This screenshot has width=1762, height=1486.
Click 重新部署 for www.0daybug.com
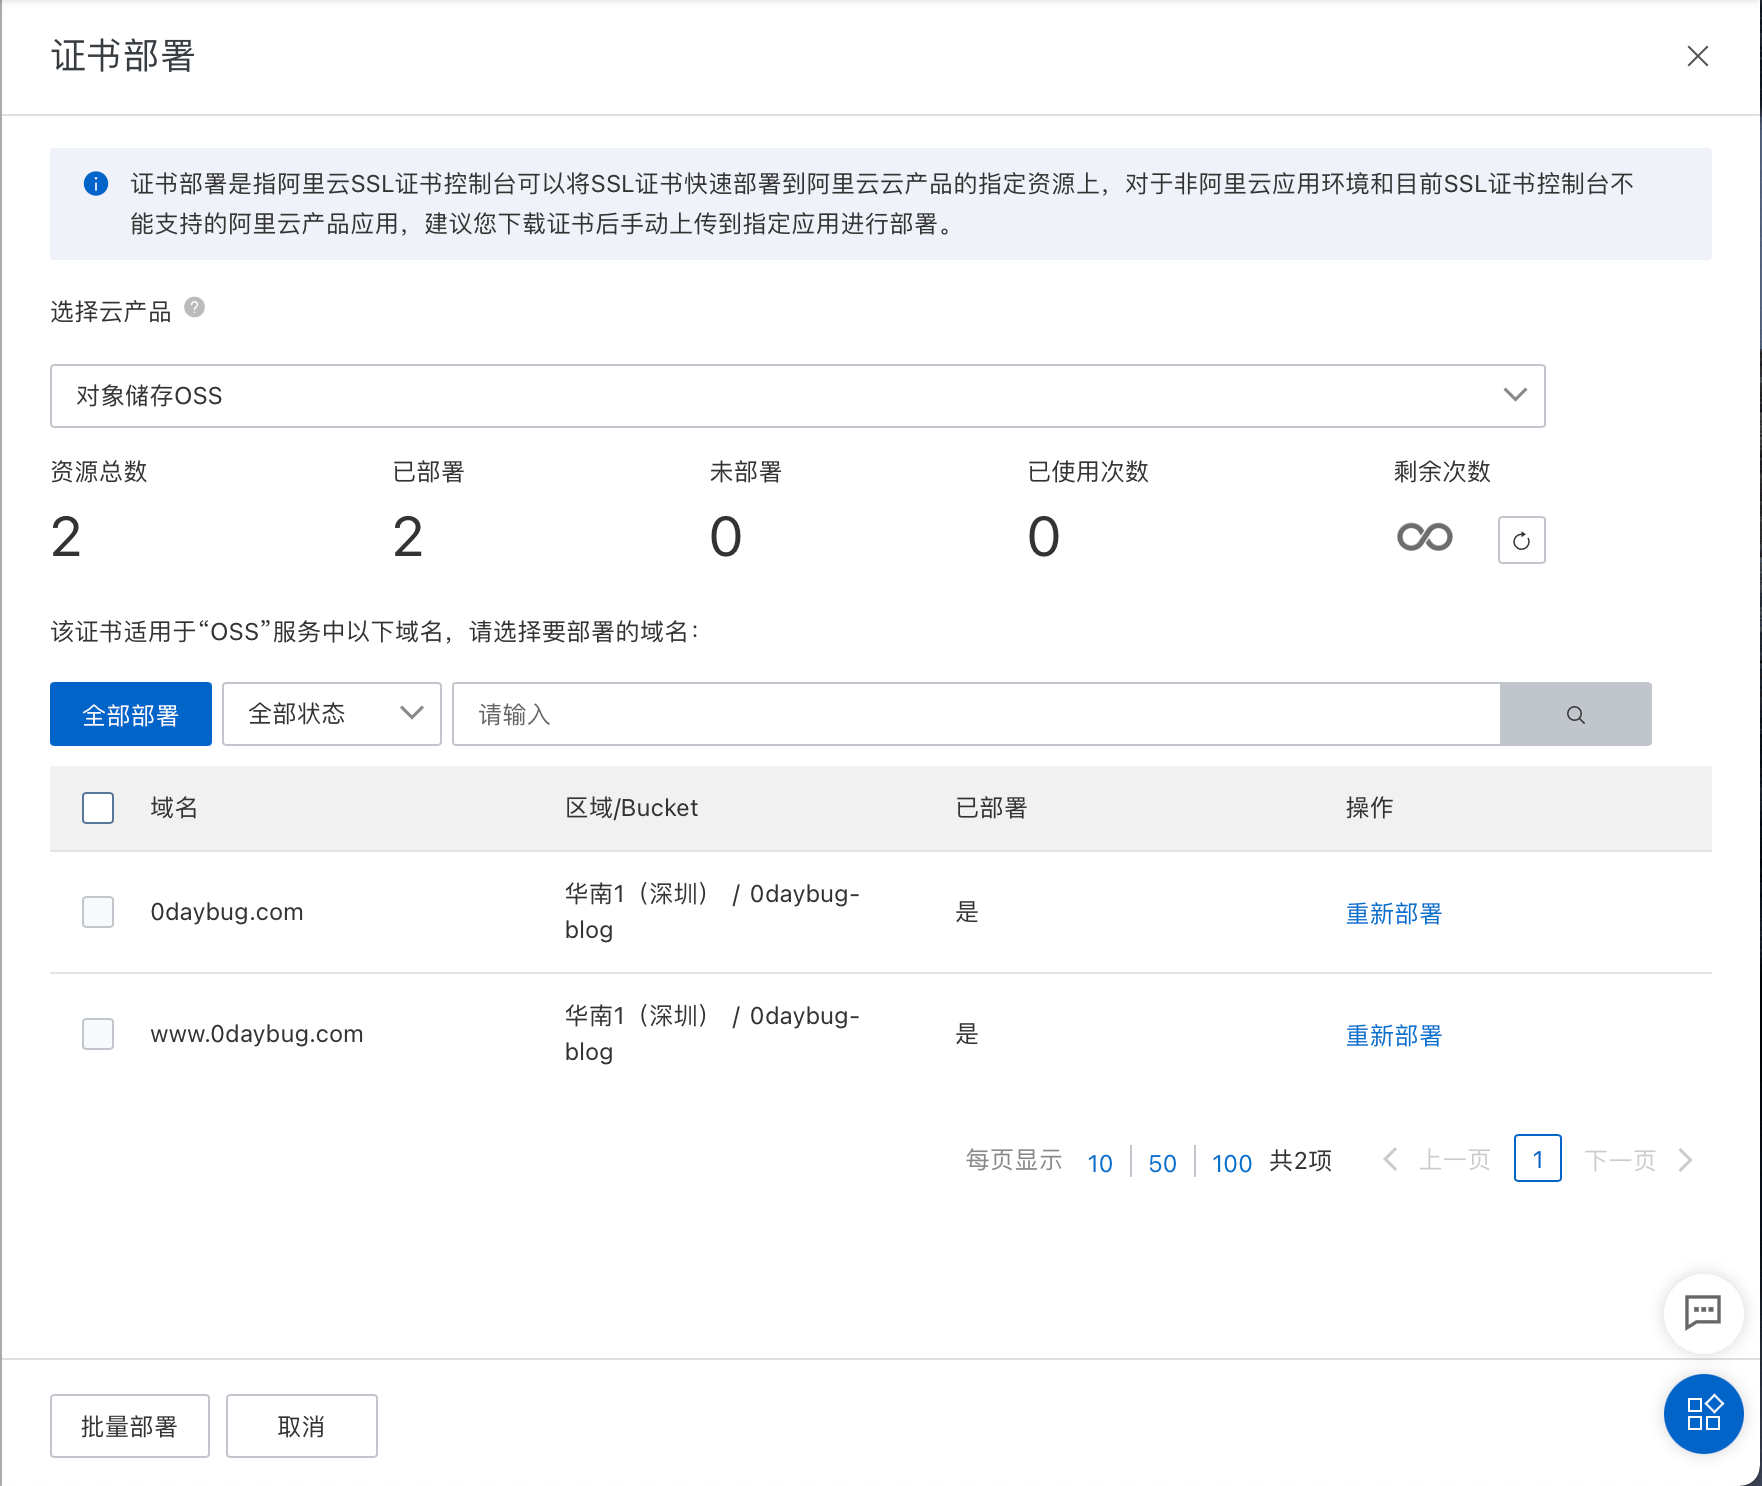[x=1393, y=1035]
